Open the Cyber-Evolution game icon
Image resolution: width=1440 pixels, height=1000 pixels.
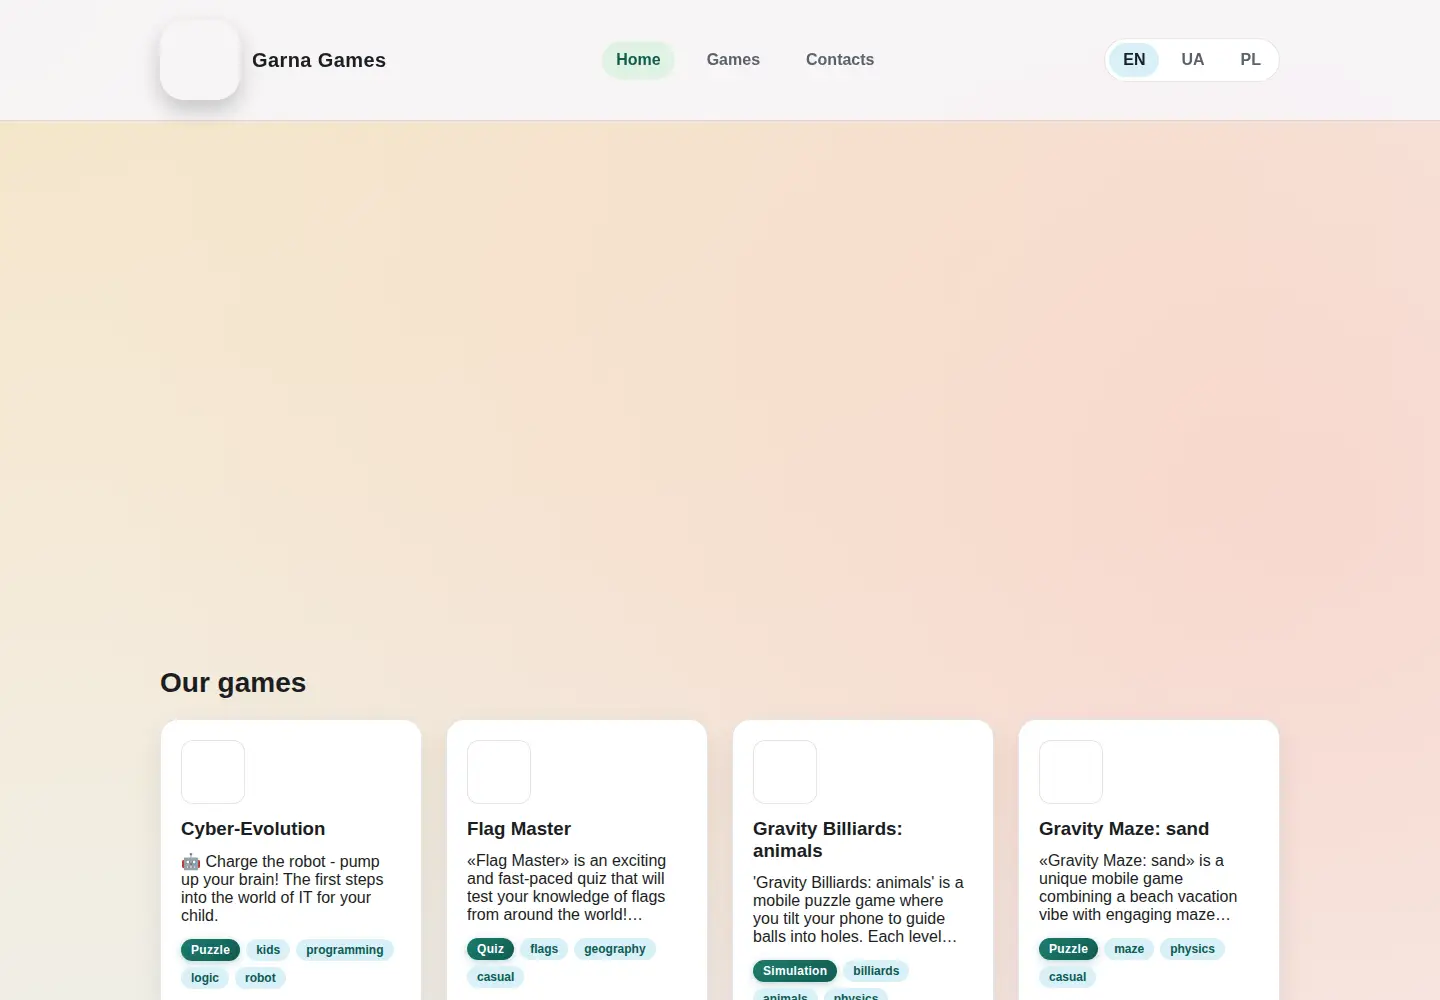point(213,772)
